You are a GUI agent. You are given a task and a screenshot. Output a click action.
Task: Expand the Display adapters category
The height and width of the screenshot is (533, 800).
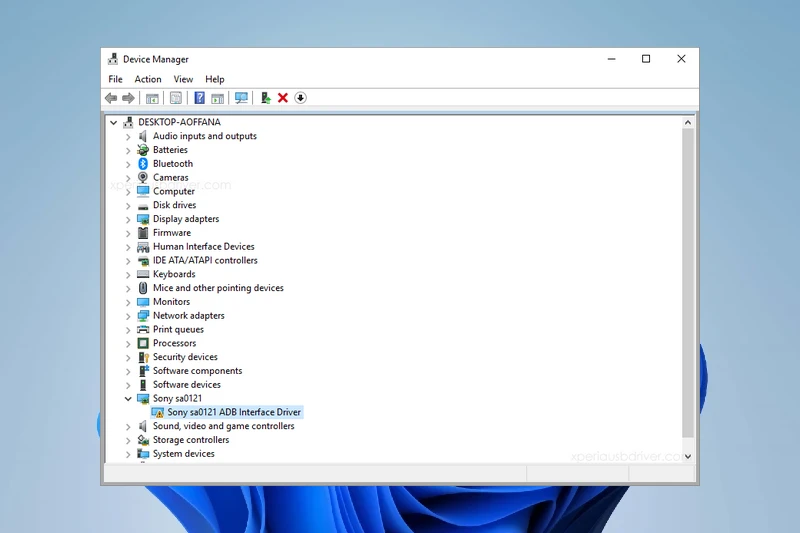coord(128,219)
